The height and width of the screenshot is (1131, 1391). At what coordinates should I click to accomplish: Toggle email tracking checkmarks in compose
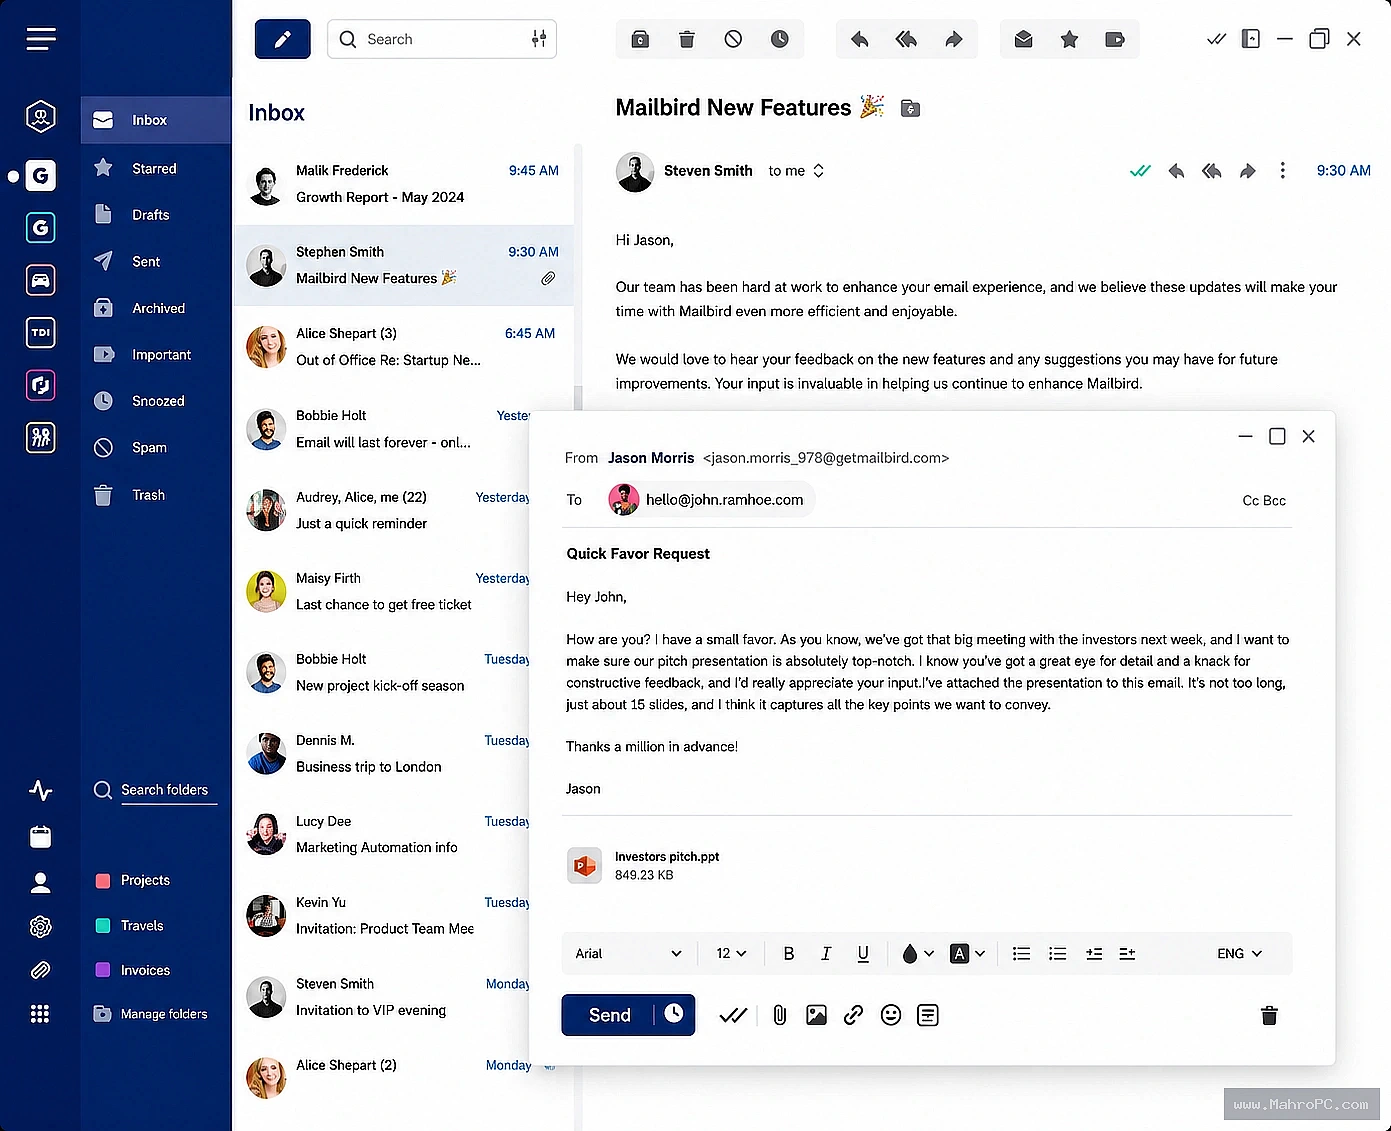[x=733, y=1016]
